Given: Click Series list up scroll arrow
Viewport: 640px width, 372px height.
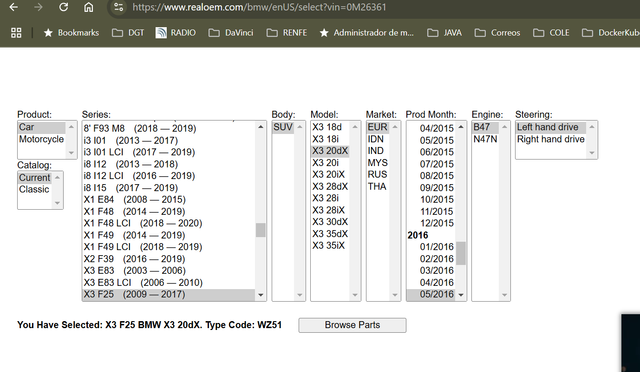Looking at the screenshot, I should click(260, 127).
